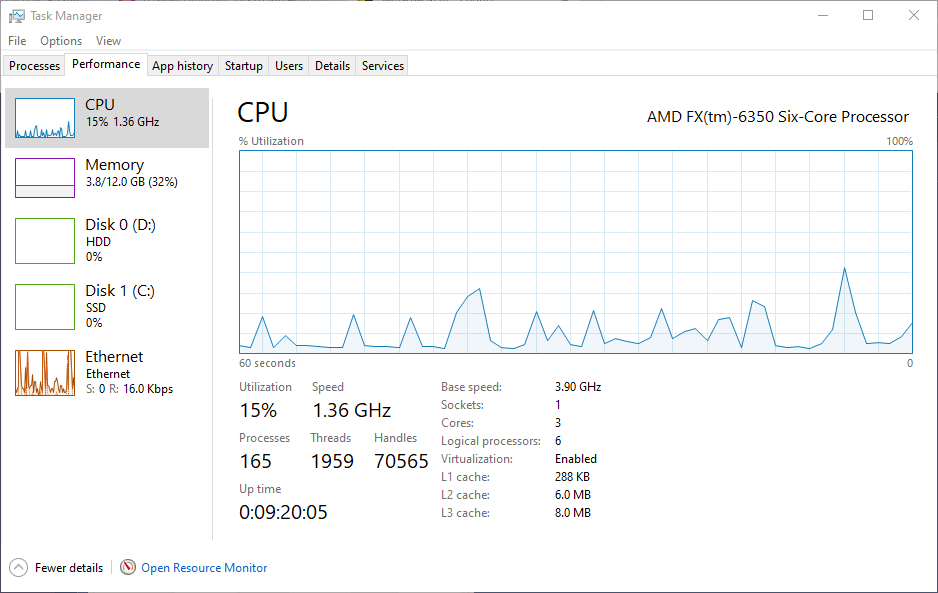This screenshot has height=593, width=938.
Task: Open the View menu
Action: click(108, 41)
